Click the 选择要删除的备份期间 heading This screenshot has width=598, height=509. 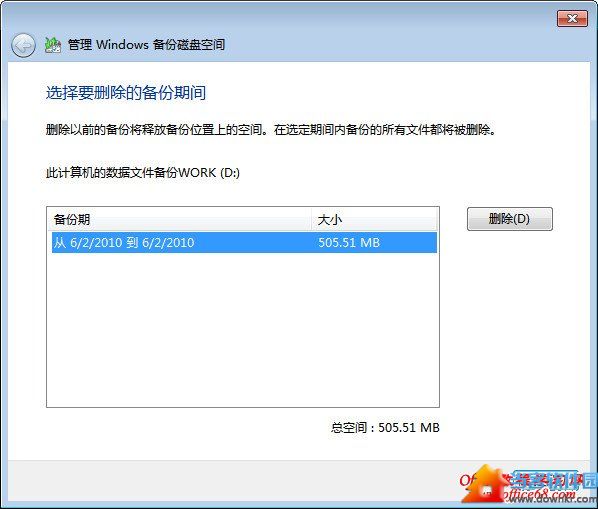coord(126,93)
